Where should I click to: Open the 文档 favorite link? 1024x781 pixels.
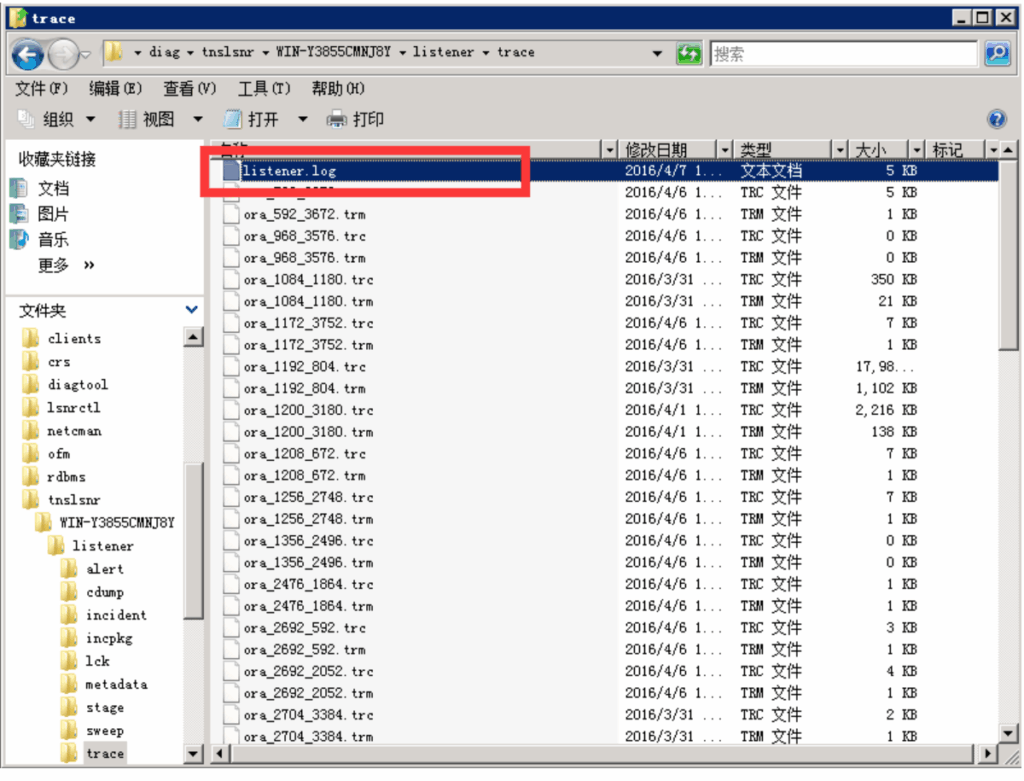(x=53, y=188)
